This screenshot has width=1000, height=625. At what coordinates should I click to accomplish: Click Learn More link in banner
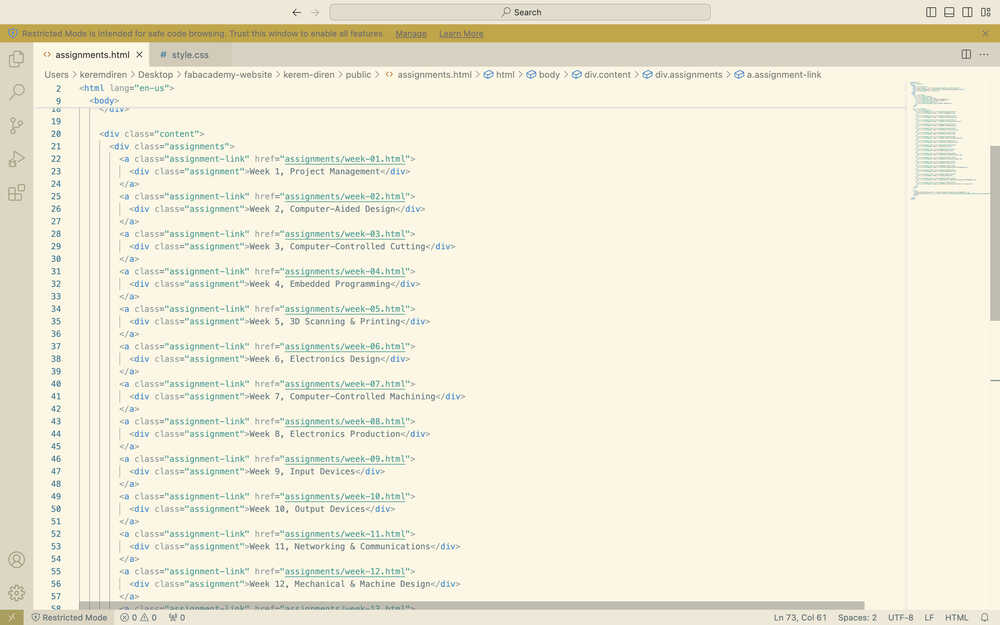click(461, 34)
